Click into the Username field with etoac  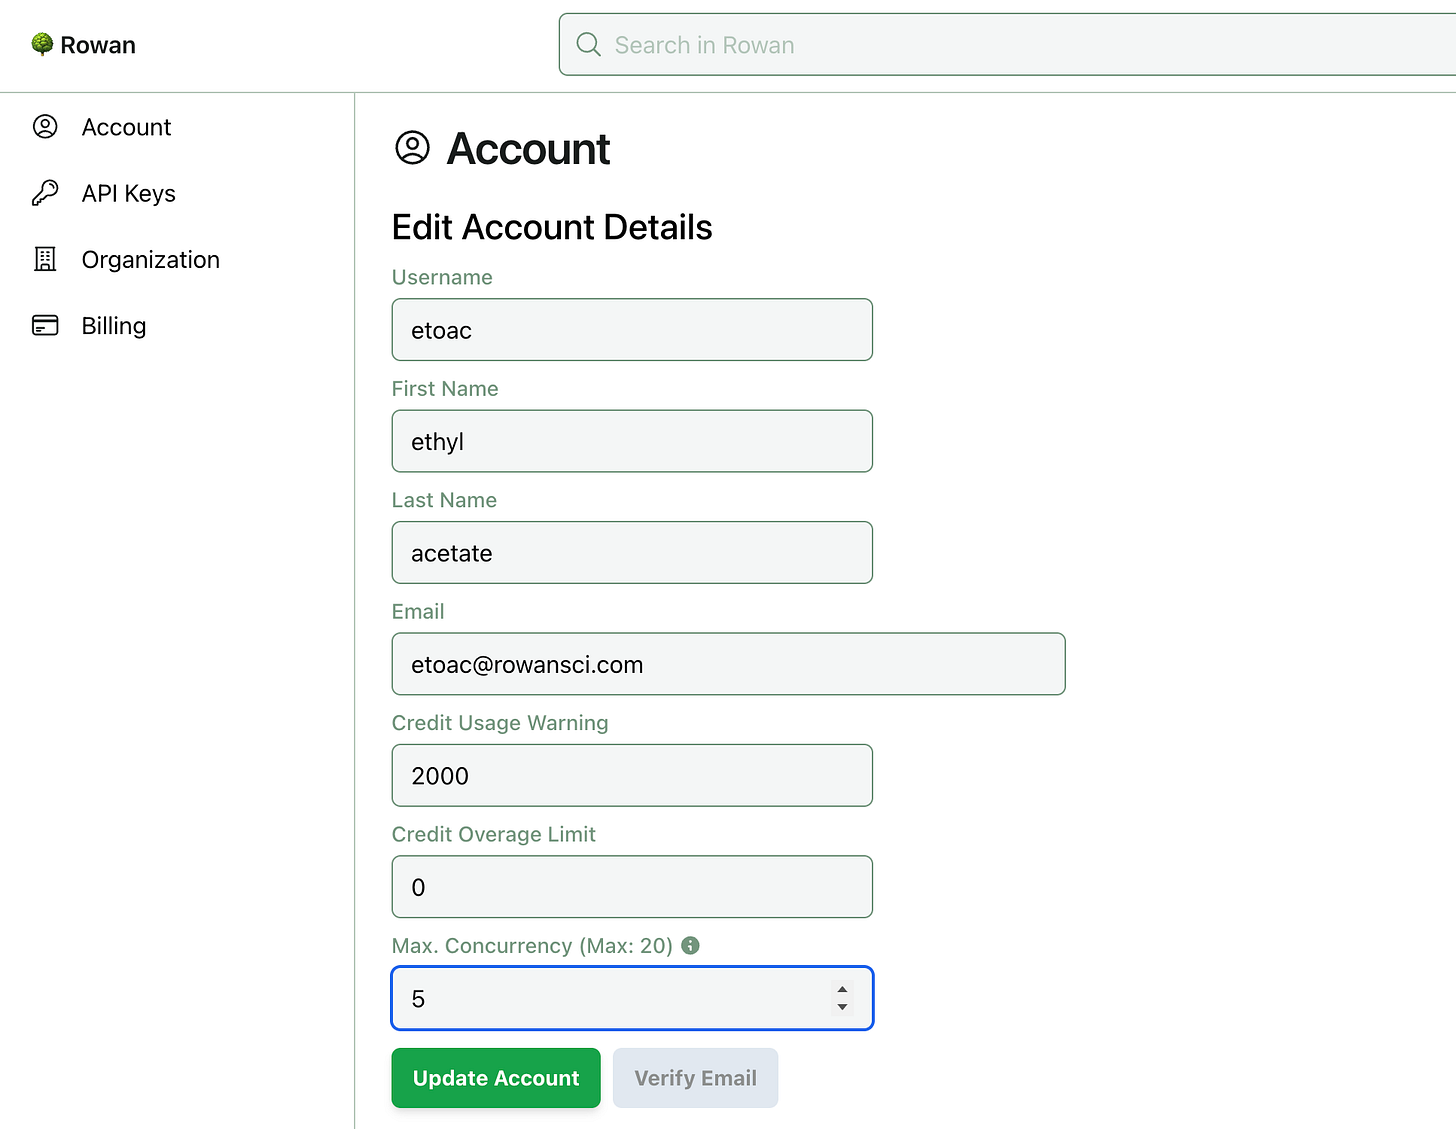point(632,330)
